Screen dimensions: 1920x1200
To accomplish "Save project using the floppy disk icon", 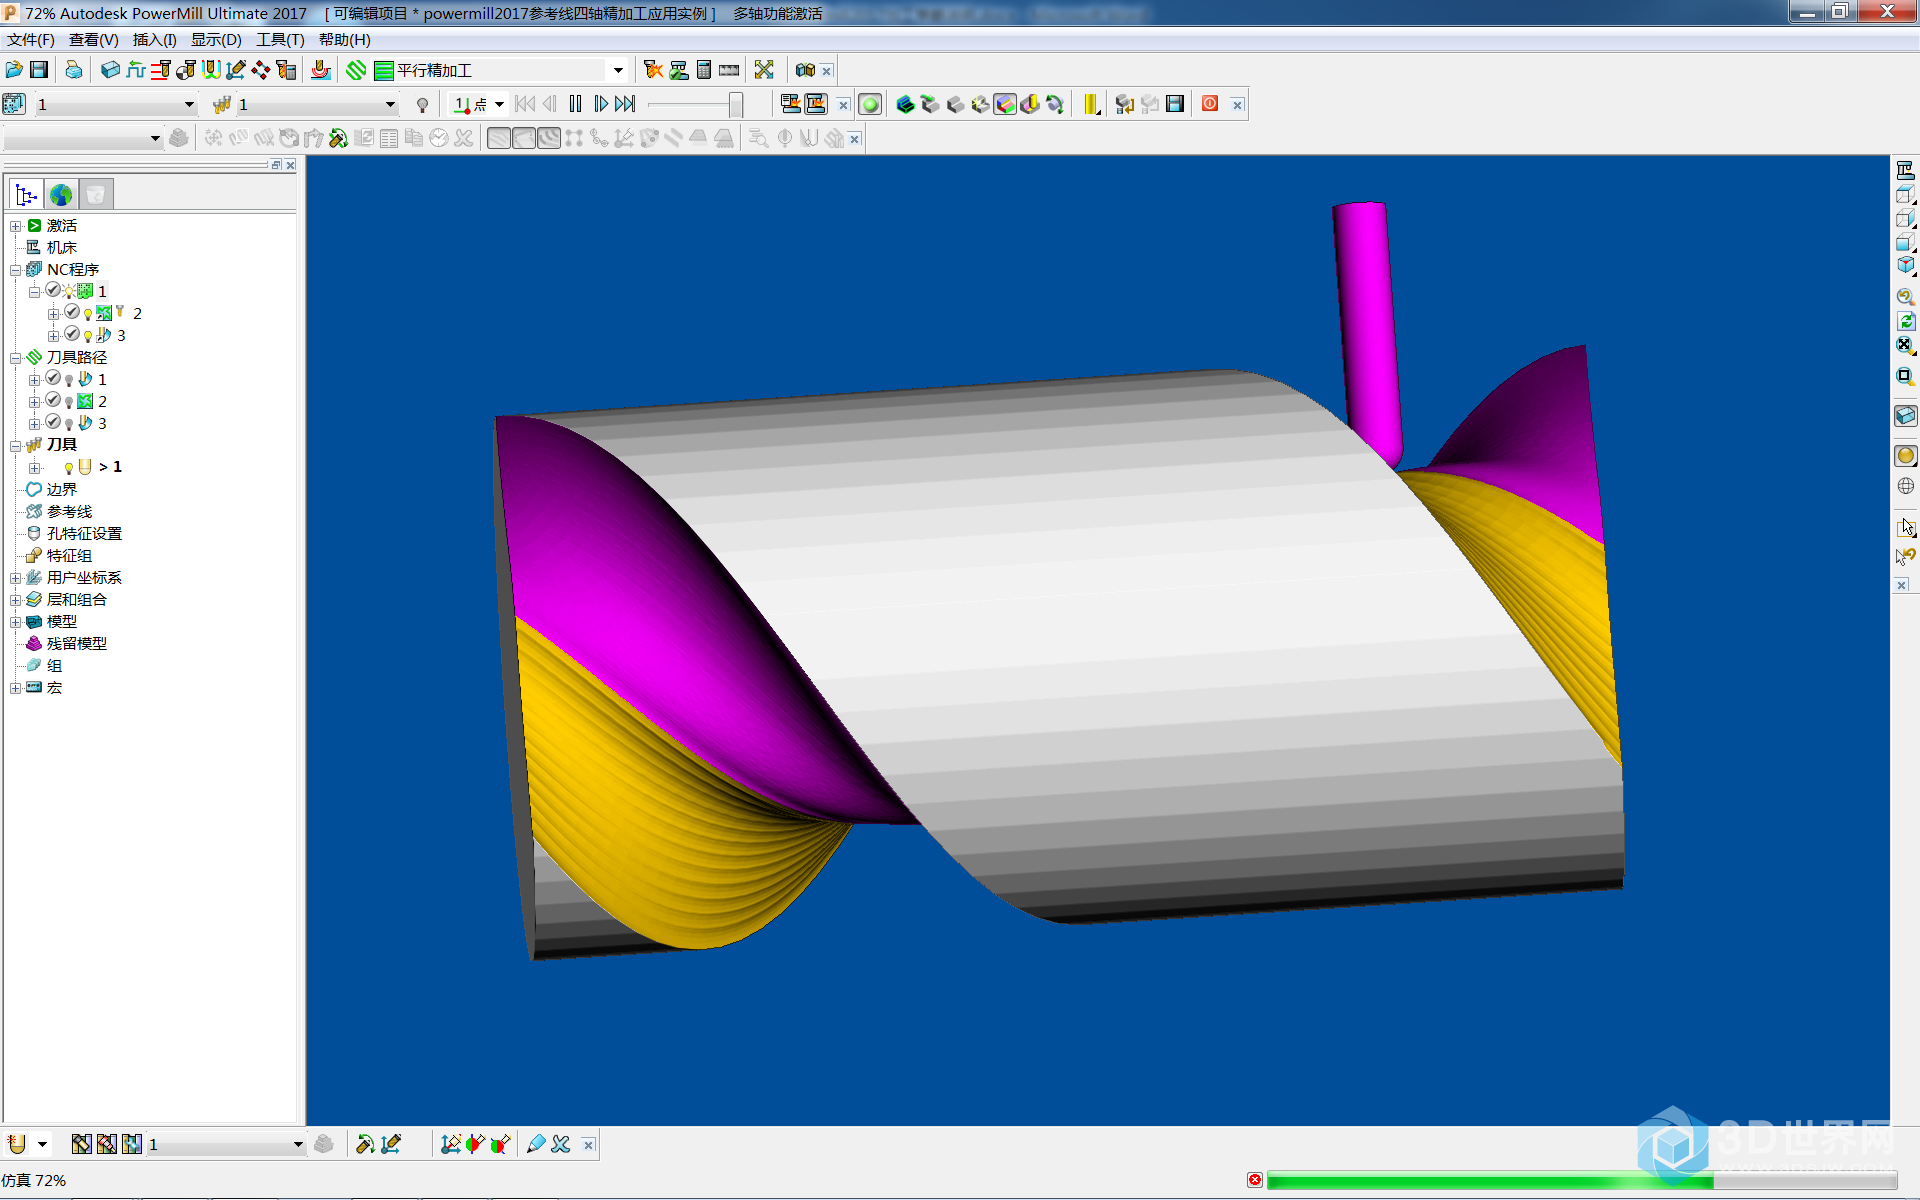I will click(39, 70).
